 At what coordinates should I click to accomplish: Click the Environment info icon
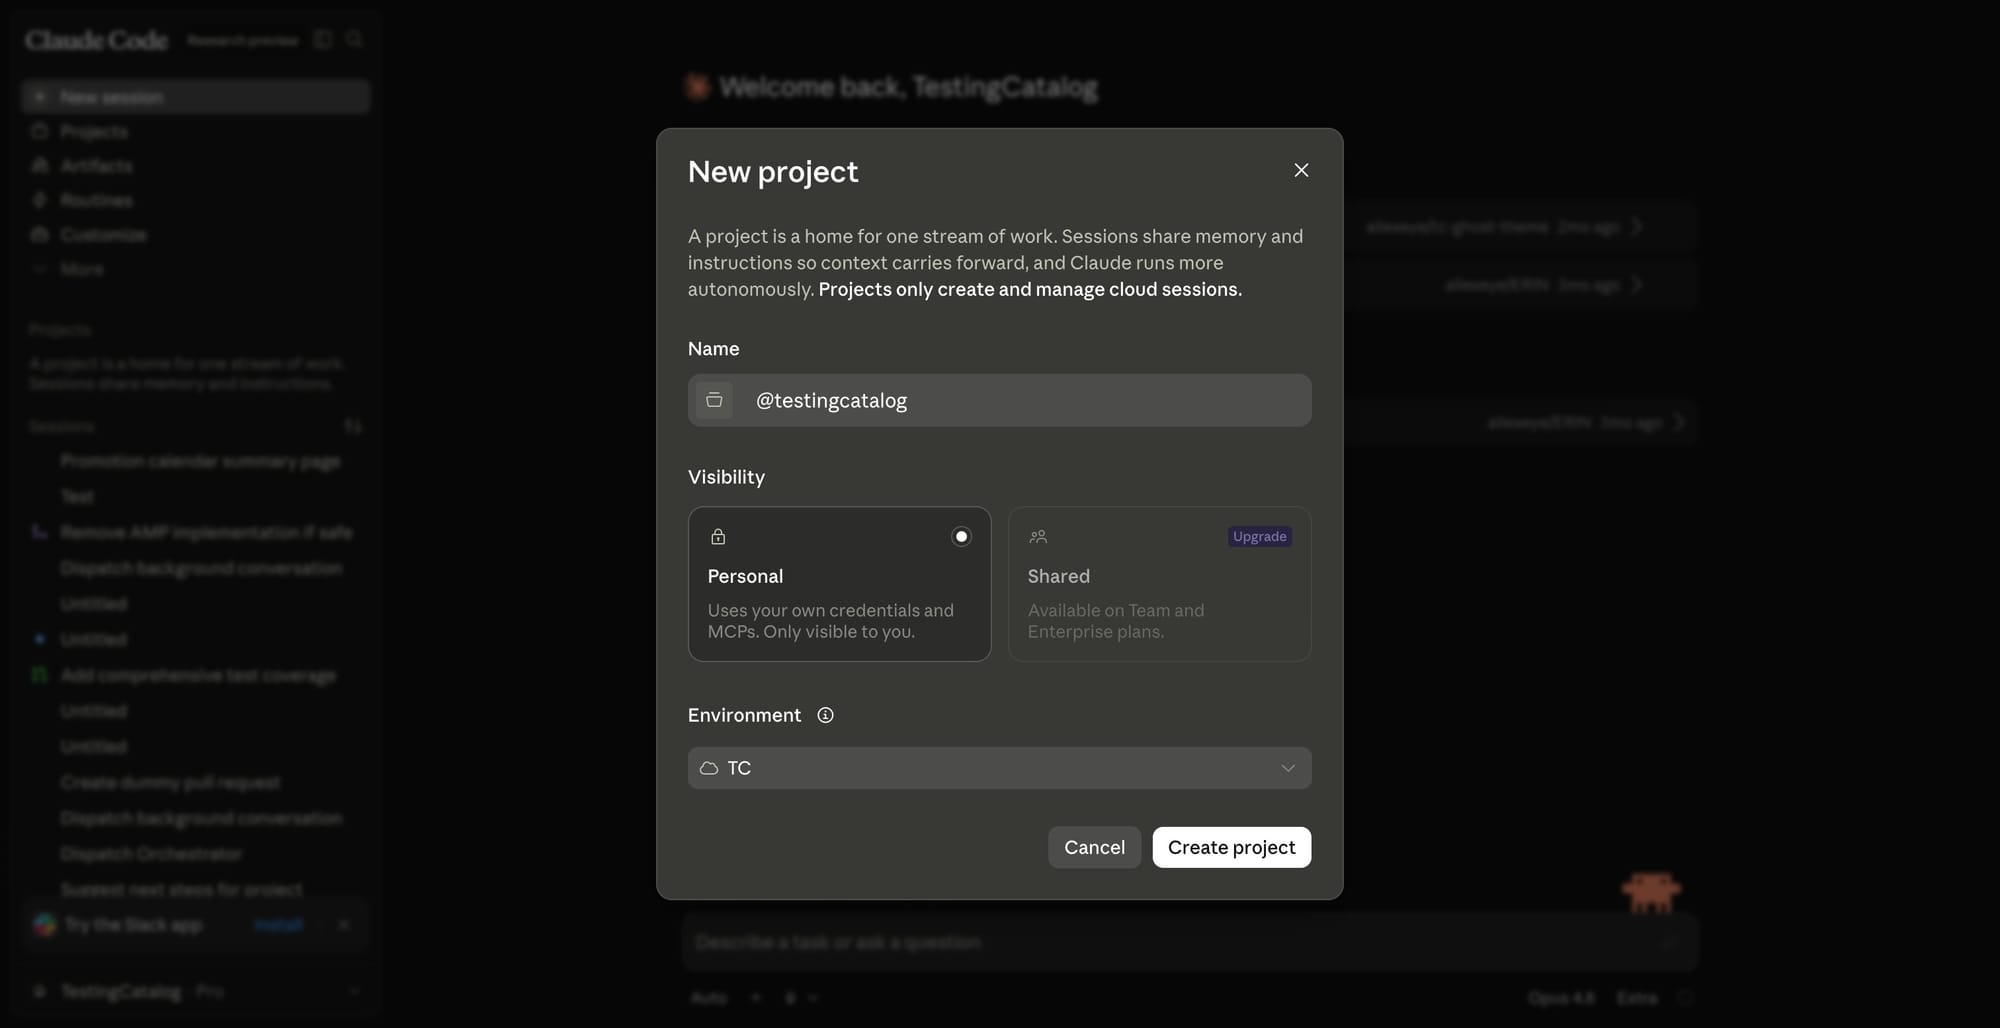(825, 715)
